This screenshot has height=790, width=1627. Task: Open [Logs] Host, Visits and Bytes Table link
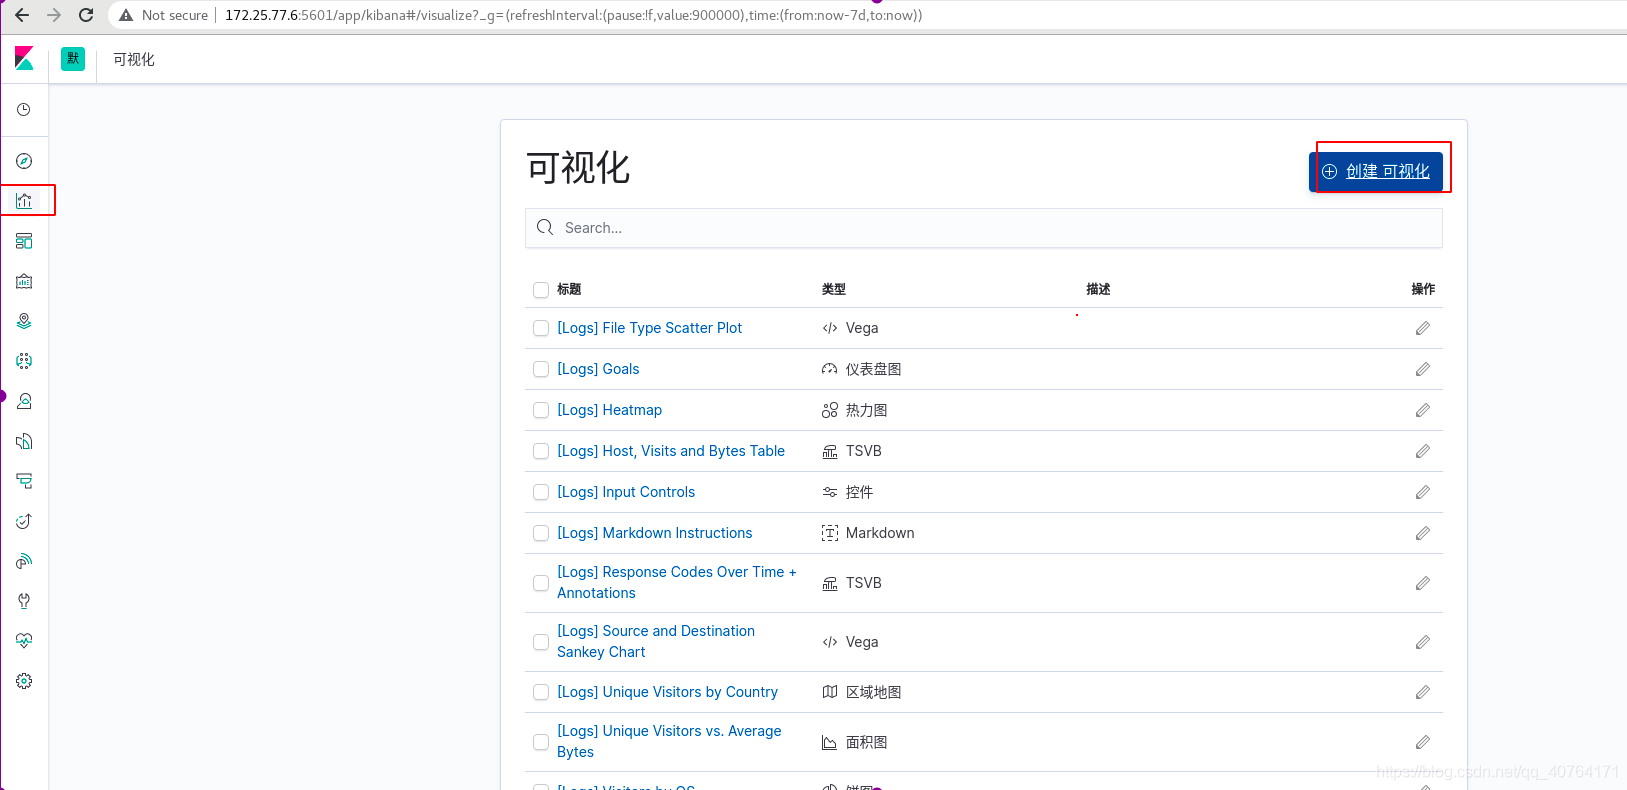pos(671,451)
